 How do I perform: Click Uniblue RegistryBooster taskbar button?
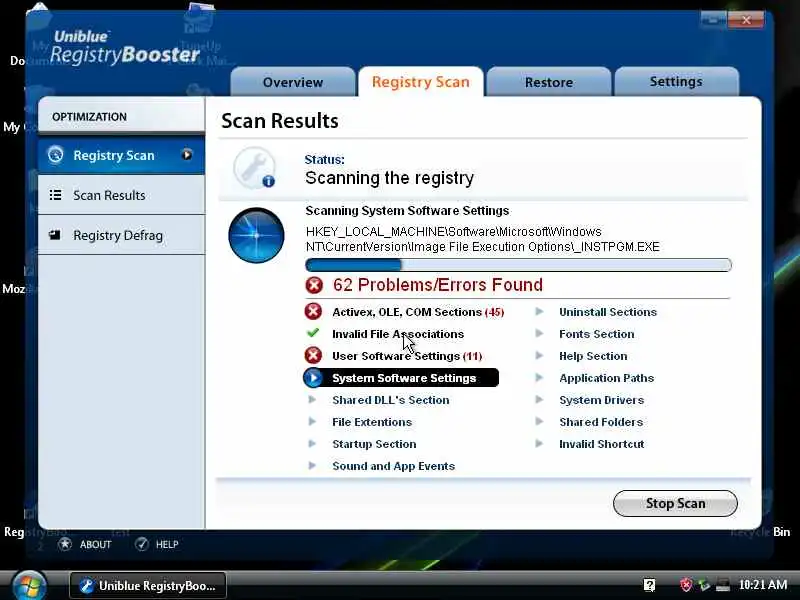[148, 586]
